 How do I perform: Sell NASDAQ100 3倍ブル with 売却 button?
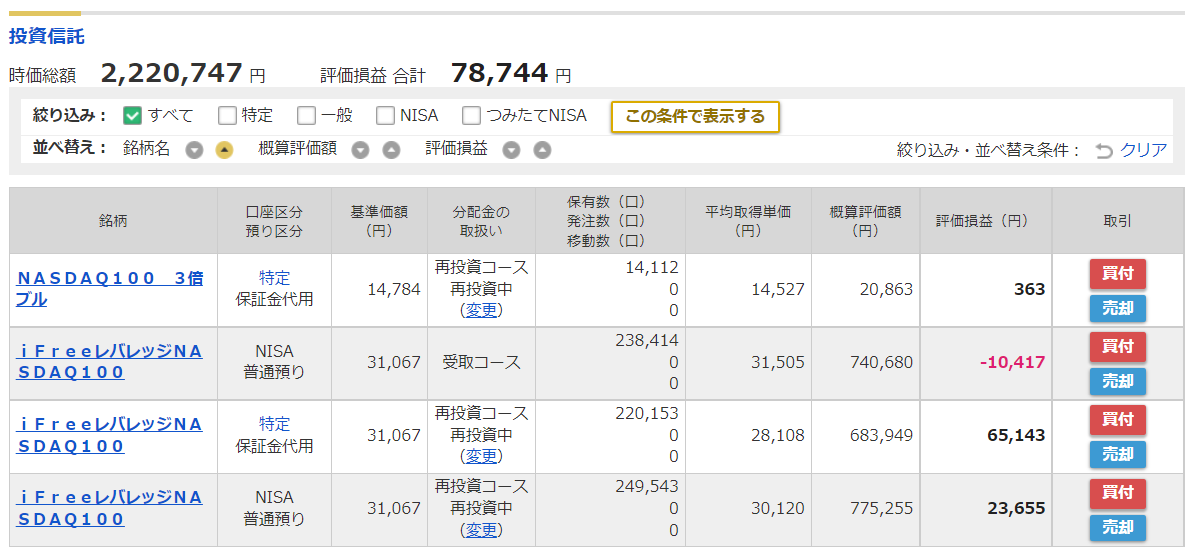point(1118,308)
